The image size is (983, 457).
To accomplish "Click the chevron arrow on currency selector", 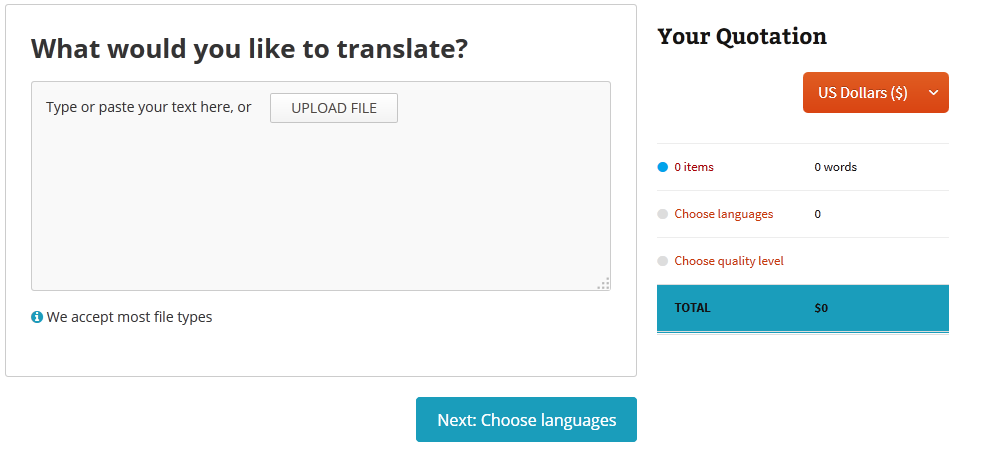I will [x=933, y=93].
